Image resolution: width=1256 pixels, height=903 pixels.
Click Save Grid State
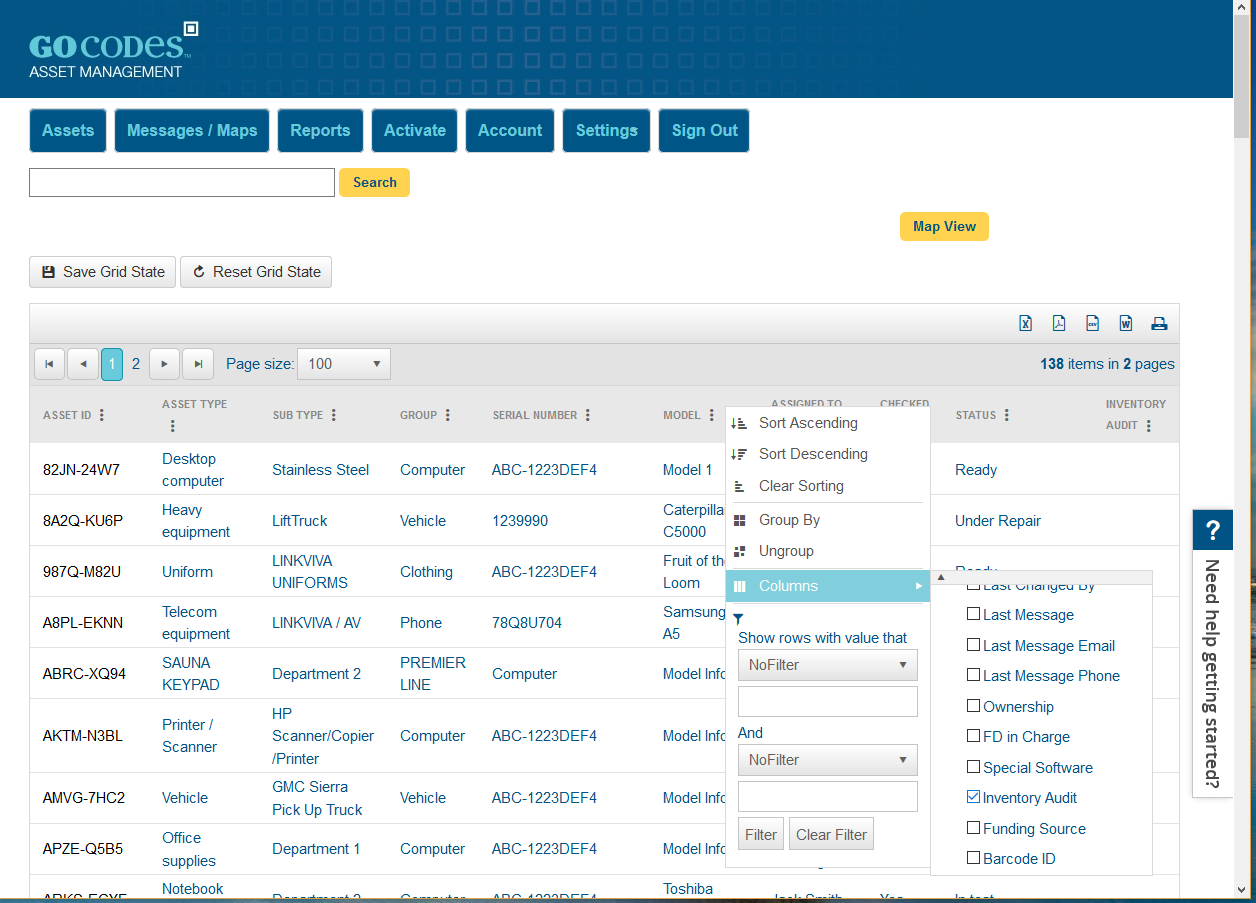tap(102, 272)
